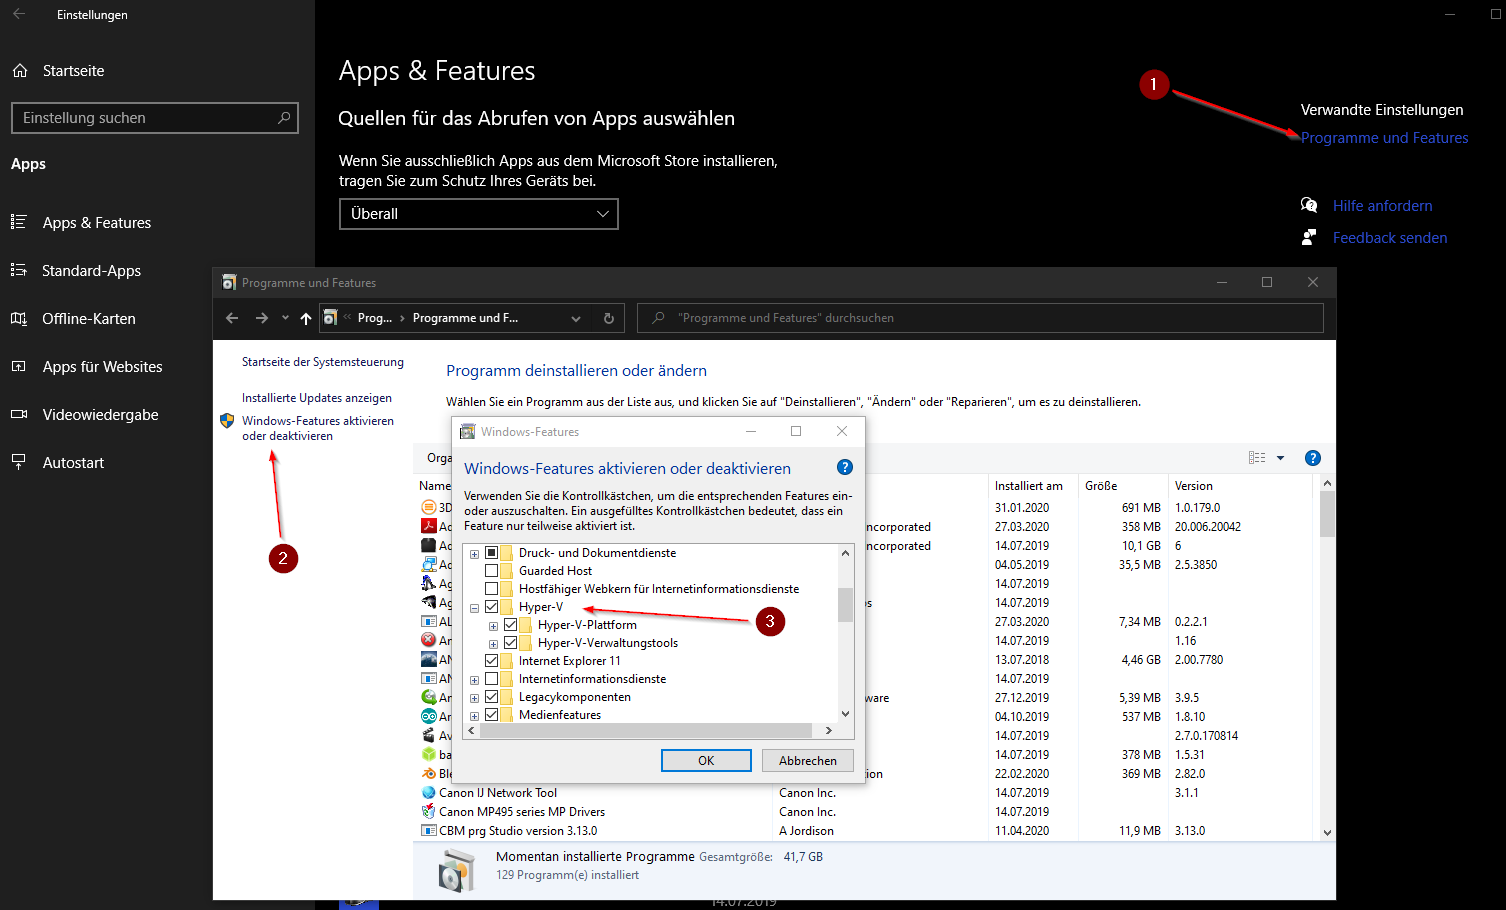Click the view options icon in program list toolbar
Screen dimensions: 1506x910
(1257, 458)
